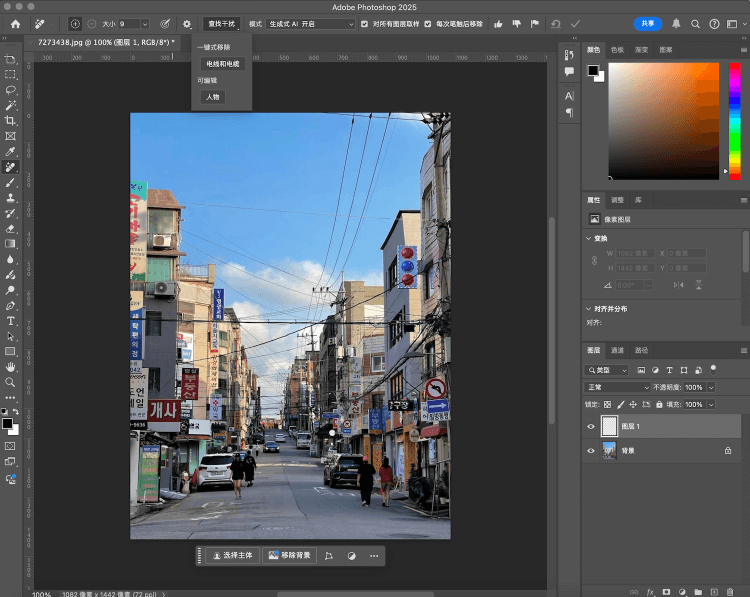Click the trash icon to delete layer
This screenshot has width=750, height=597.
tap(732, 591)
